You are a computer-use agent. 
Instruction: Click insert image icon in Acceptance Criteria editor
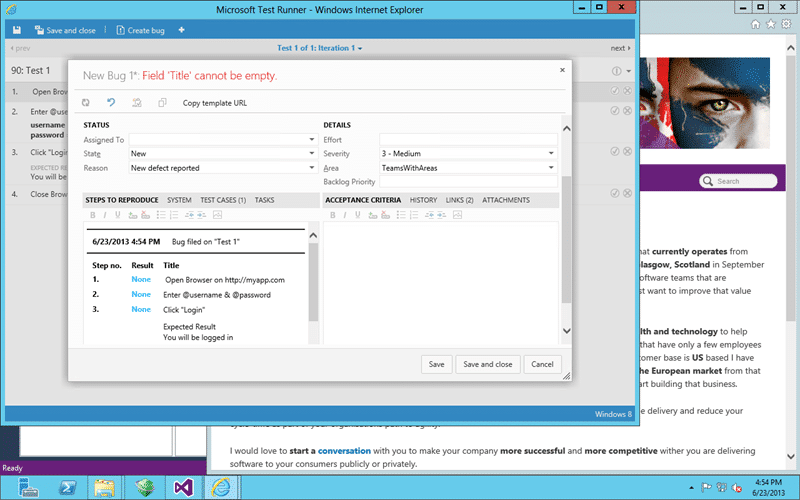click(457, 215)
